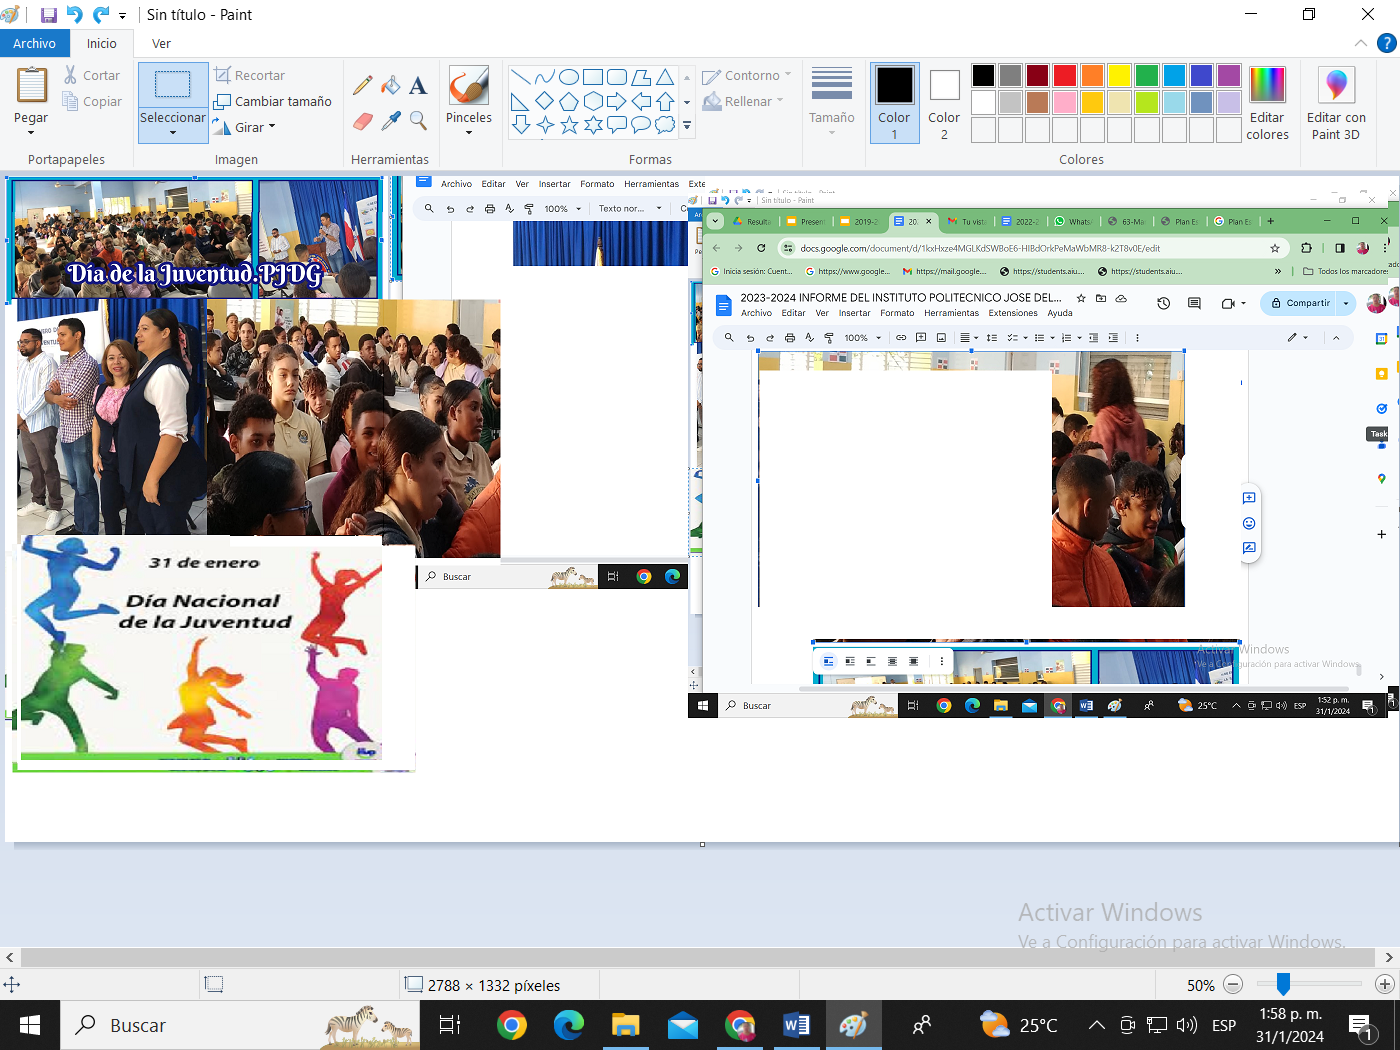The height and width of the screenshot is (1050, 1400).
Task: Click the Cambiar tamaño button
Action: click(273, 101)
